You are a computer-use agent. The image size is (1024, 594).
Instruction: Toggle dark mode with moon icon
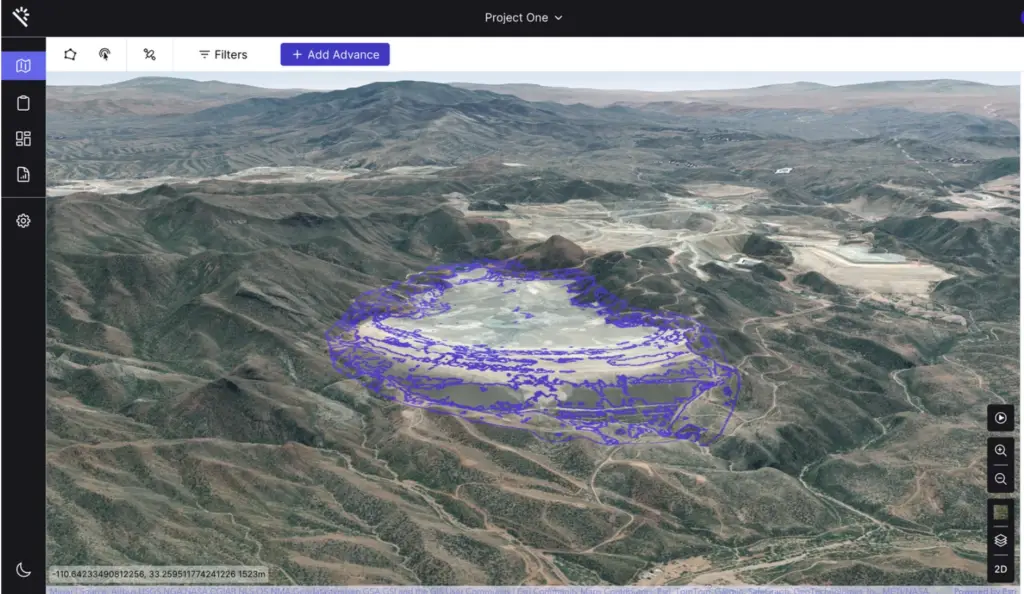tap(23, 570)
